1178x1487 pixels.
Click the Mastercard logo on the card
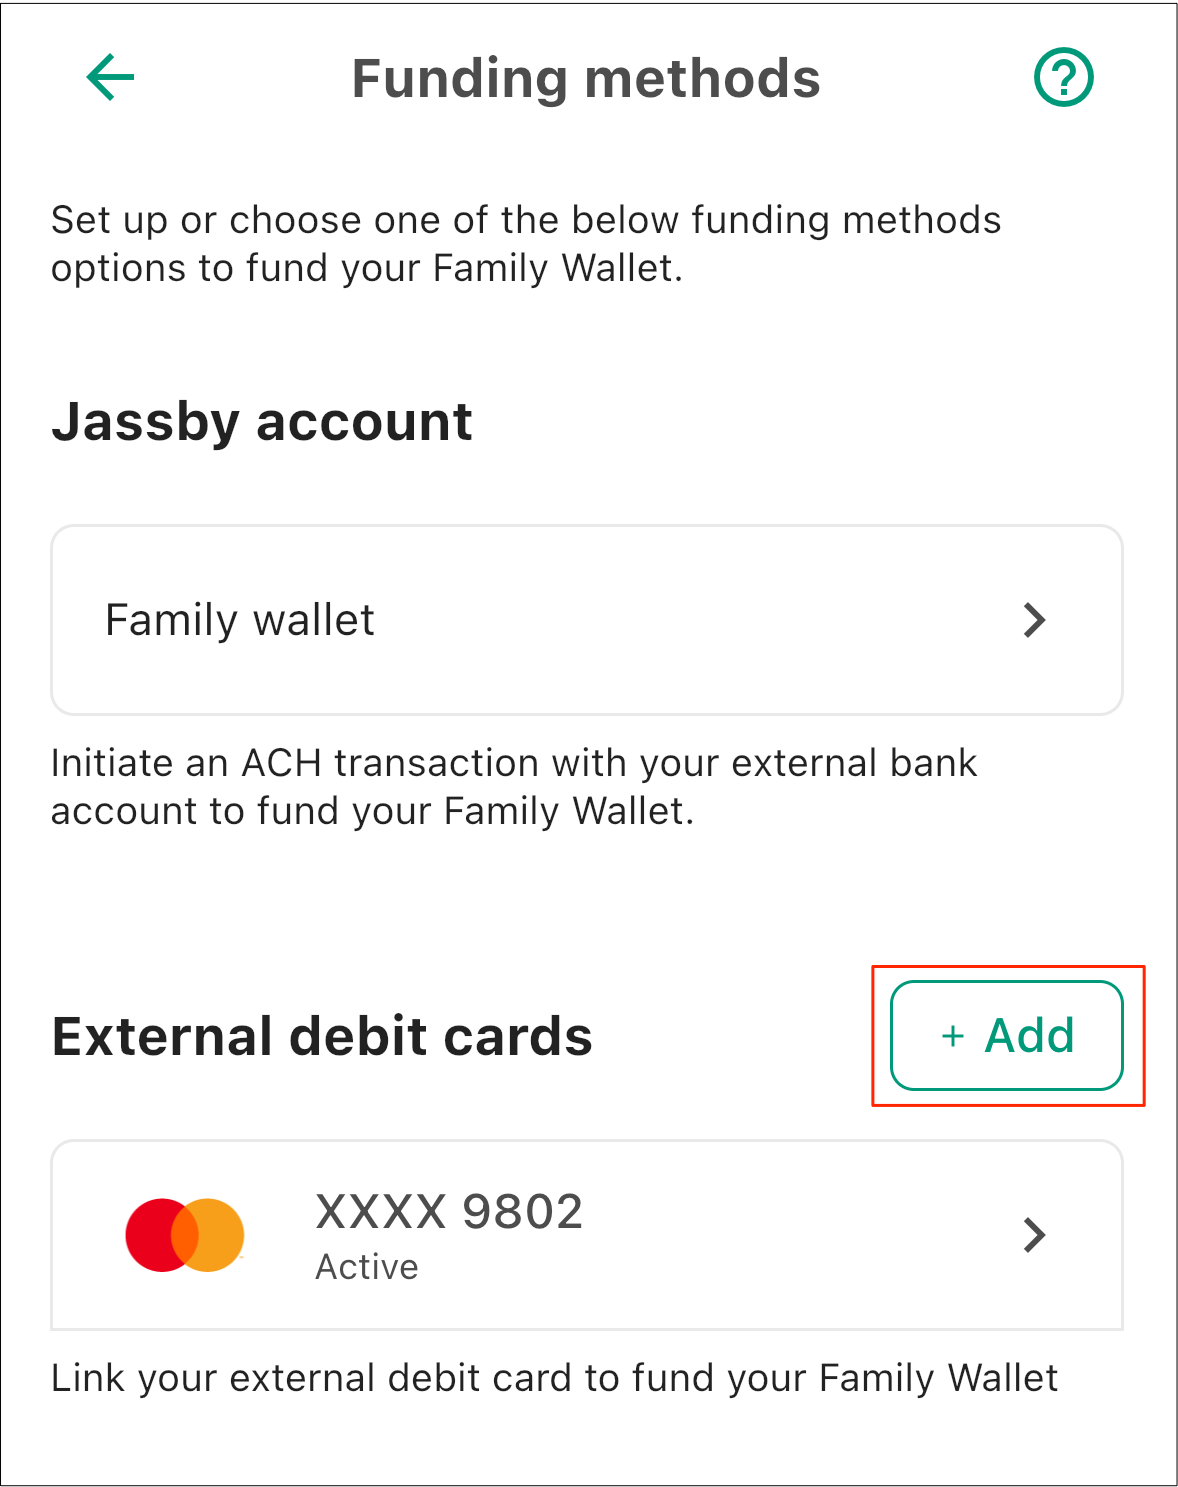click(x=185, y=1235)
